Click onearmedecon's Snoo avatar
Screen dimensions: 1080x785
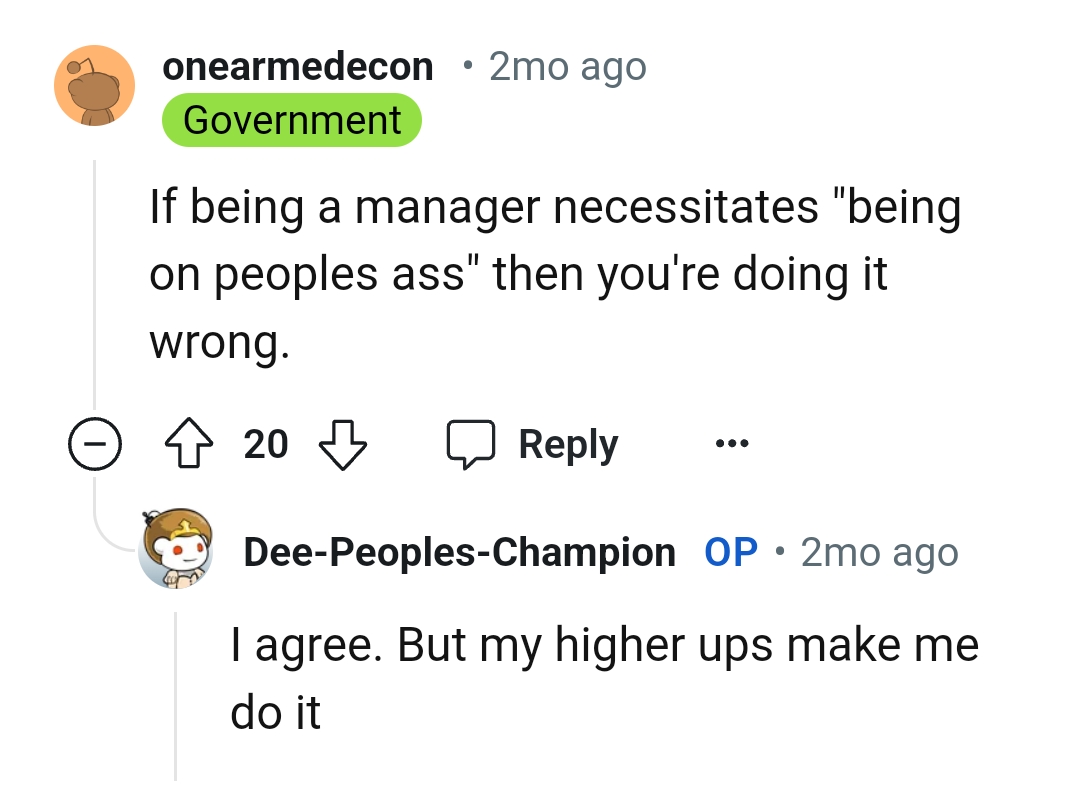[94, 85]
